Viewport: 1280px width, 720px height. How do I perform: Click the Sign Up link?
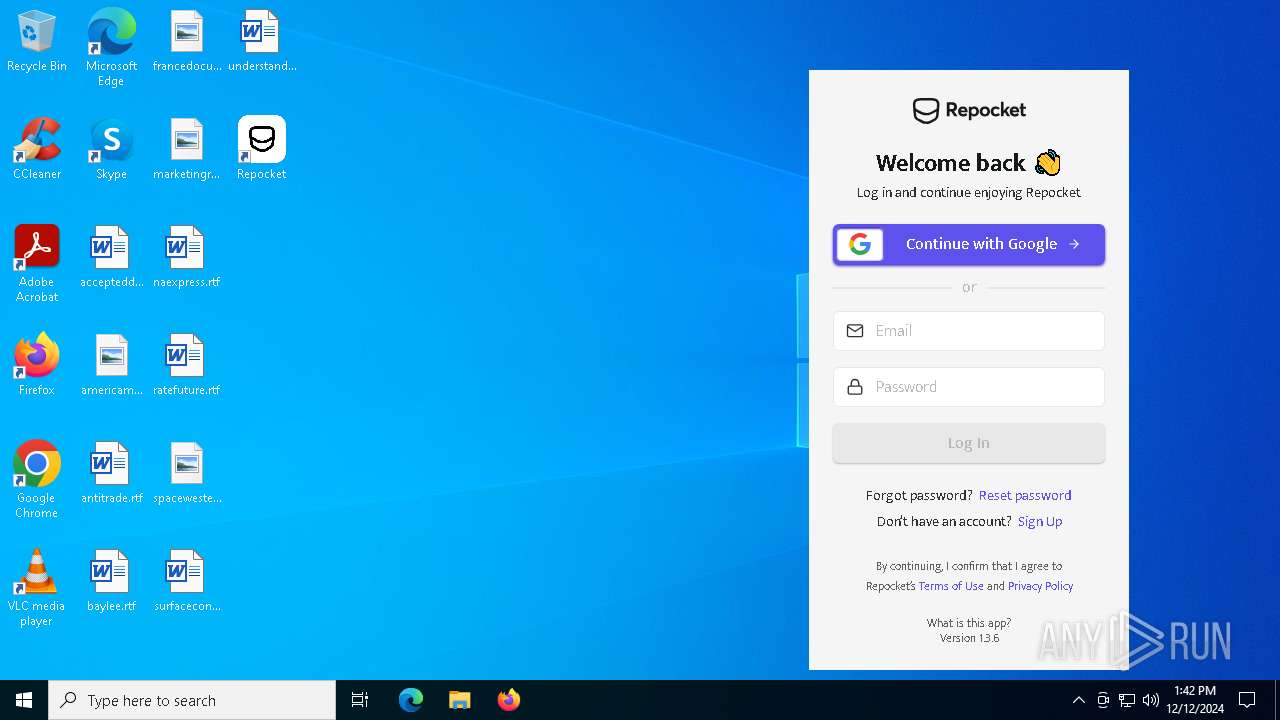pyautogui.click(x=1040, y=521)
